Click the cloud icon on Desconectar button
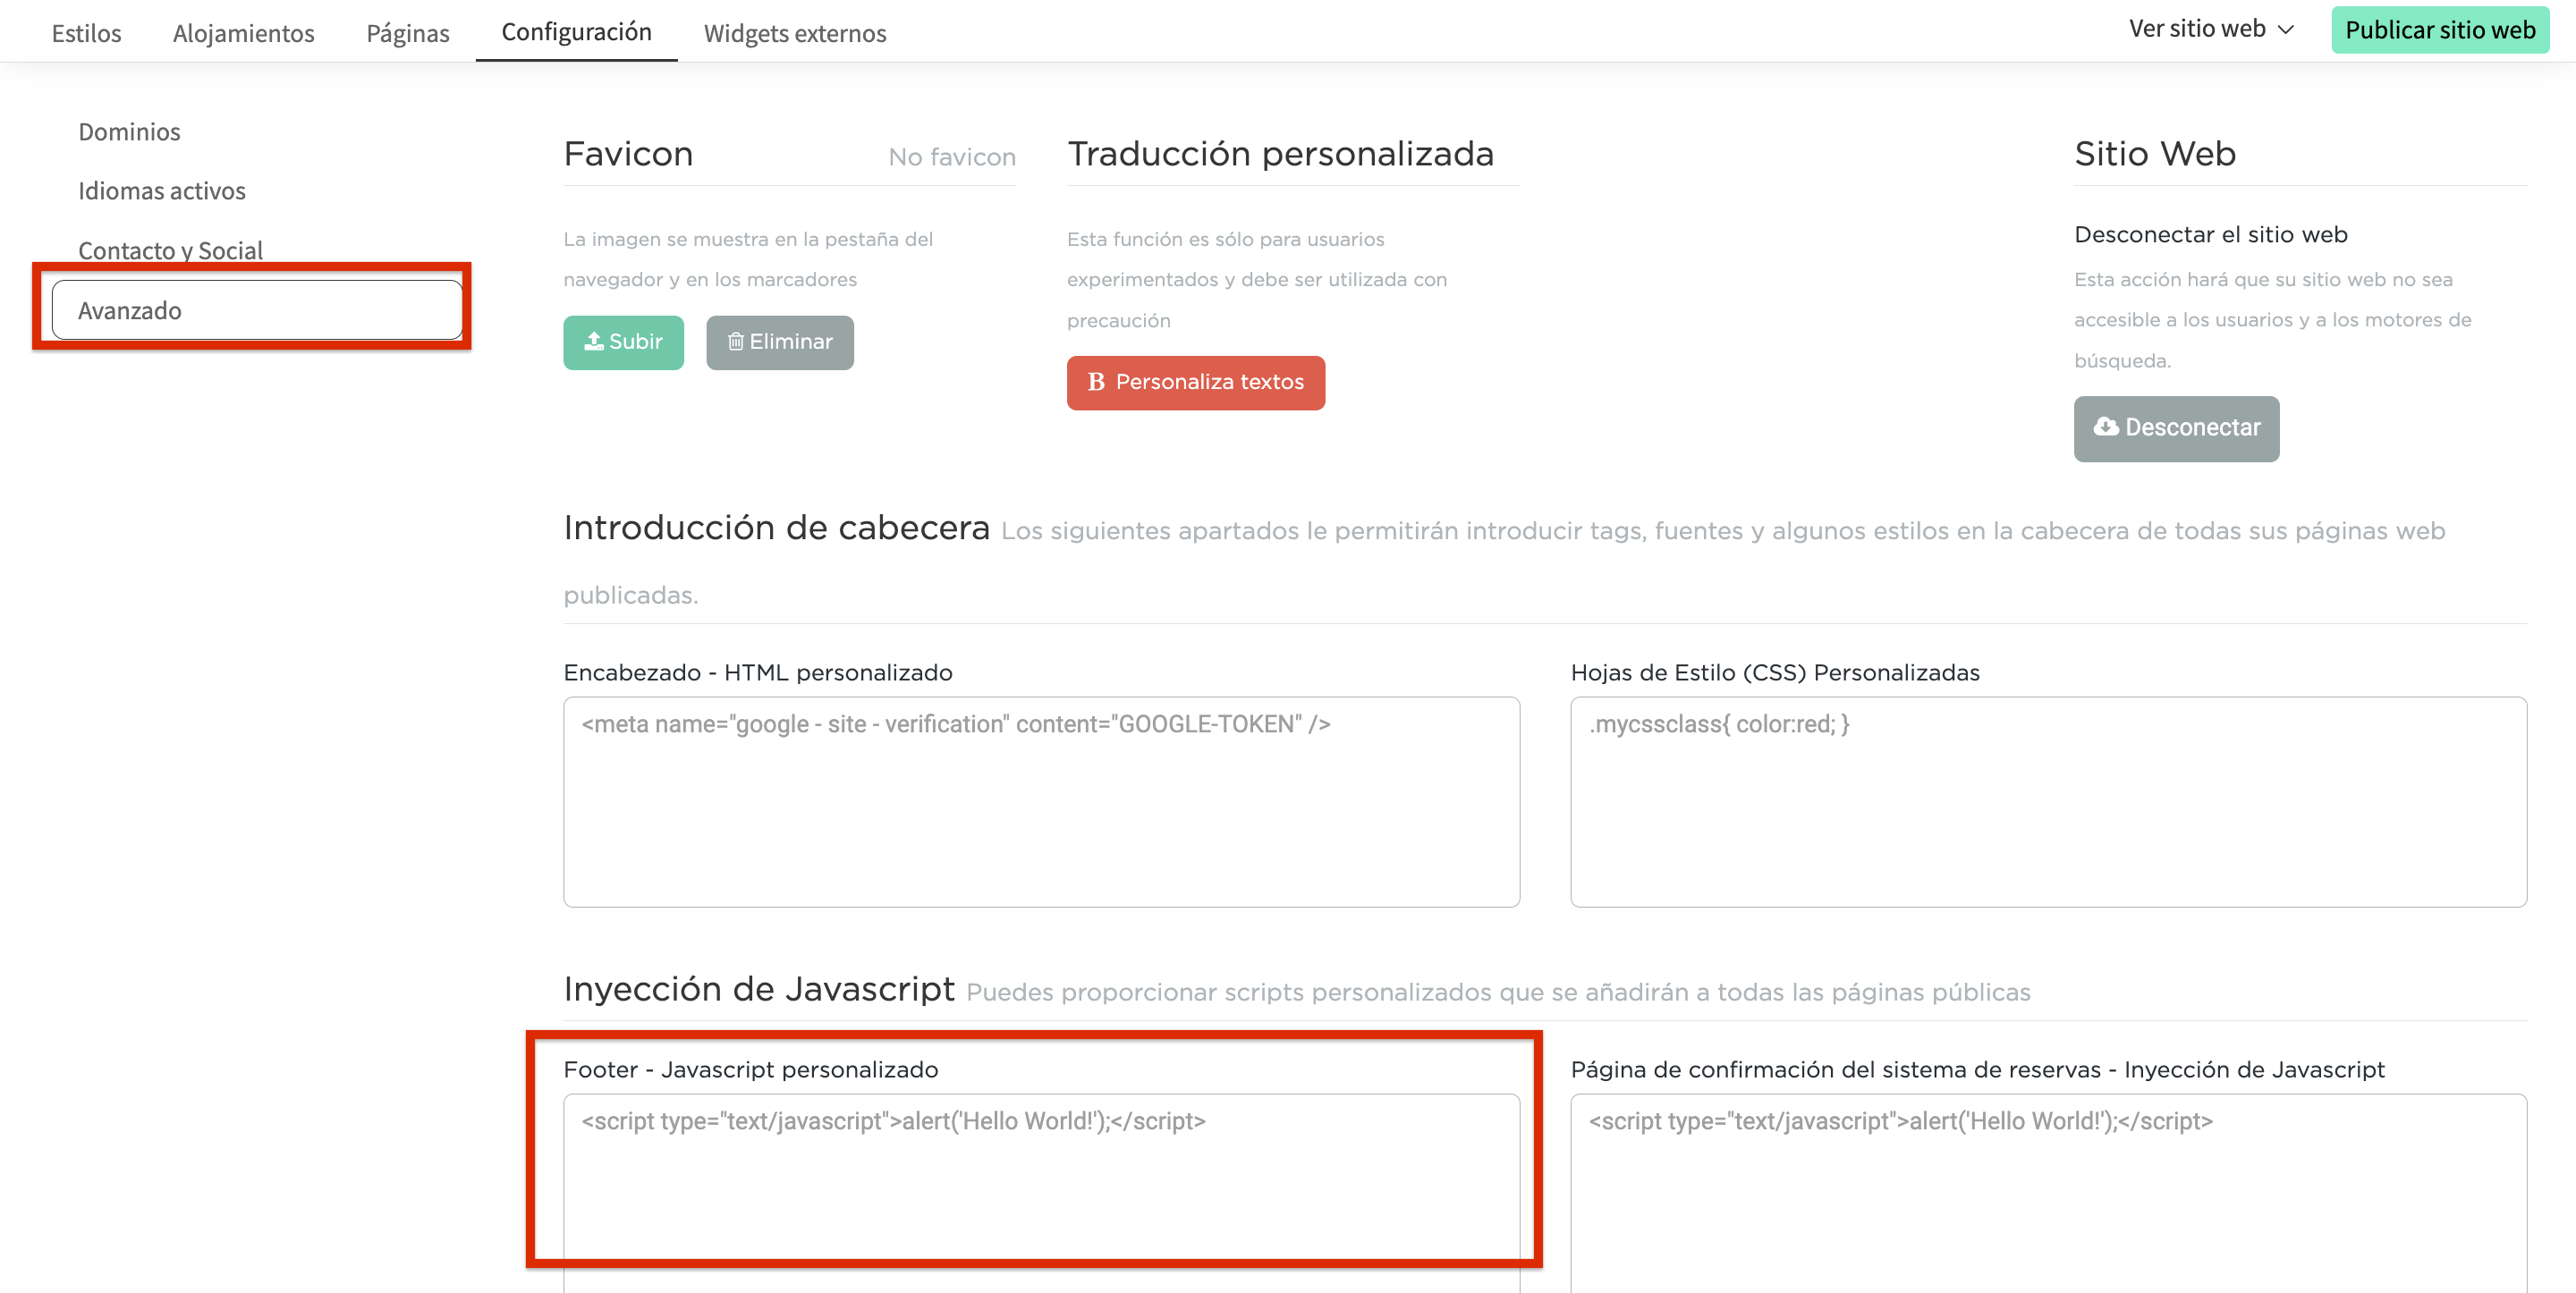This screenshot has width=2576, height=1293. click(2106, 427)
